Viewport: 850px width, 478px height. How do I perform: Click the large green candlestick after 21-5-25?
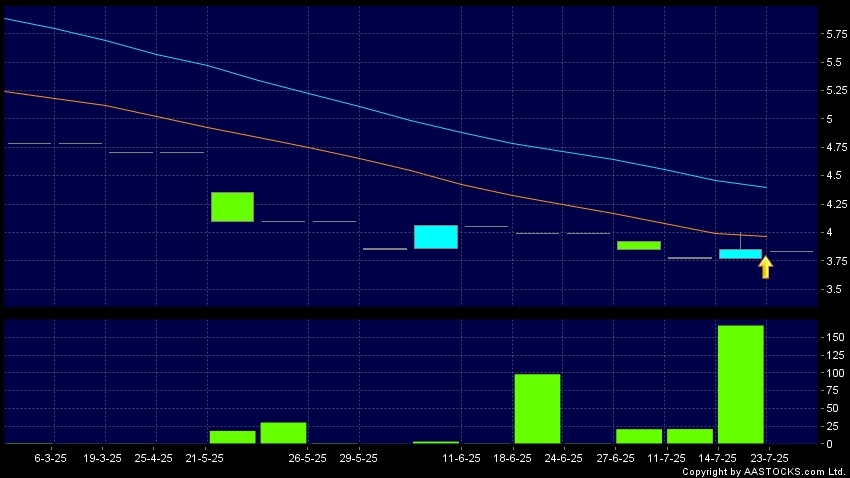point(232,207)
